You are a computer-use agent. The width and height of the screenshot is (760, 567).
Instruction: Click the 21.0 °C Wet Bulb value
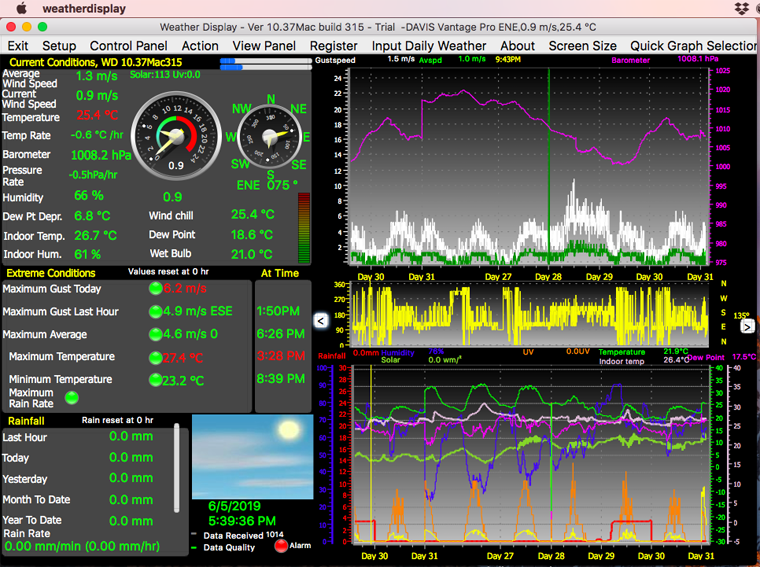pos(252,254)
